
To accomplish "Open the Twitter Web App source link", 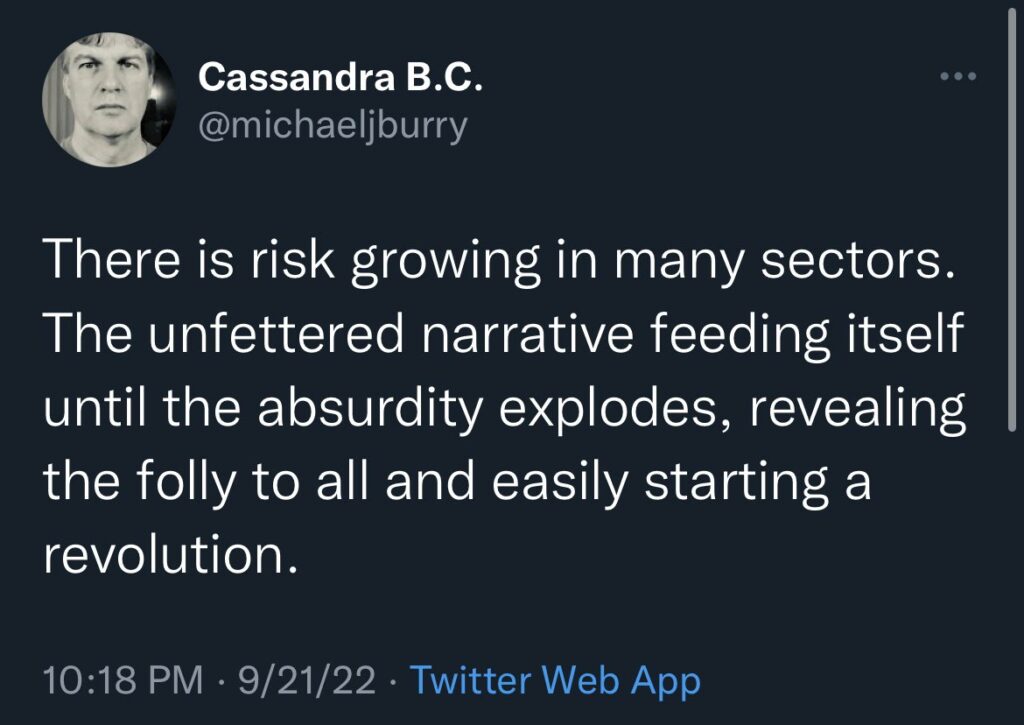I will click(x=555, y=681).
